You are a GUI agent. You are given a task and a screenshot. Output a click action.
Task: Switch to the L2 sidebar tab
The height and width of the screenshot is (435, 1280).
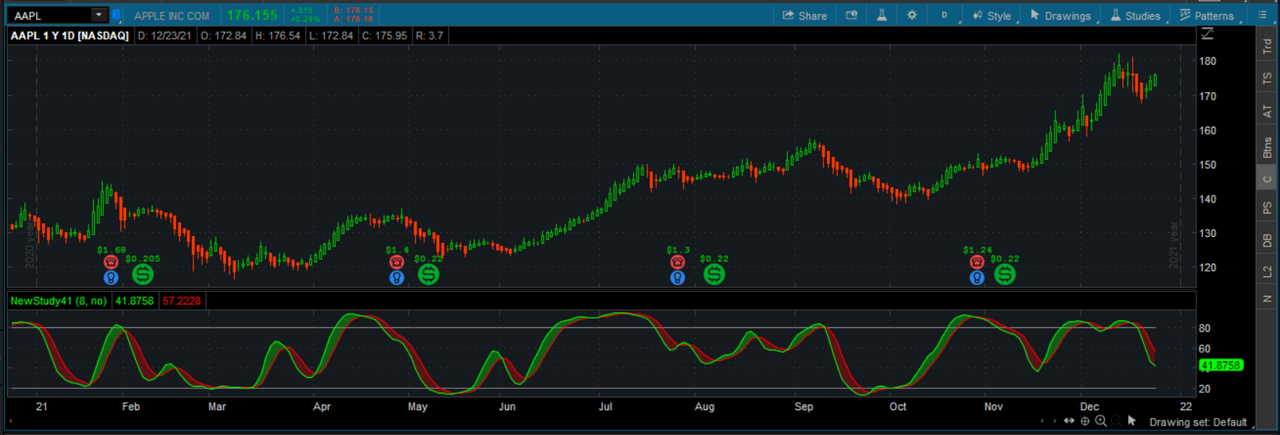1267,271
